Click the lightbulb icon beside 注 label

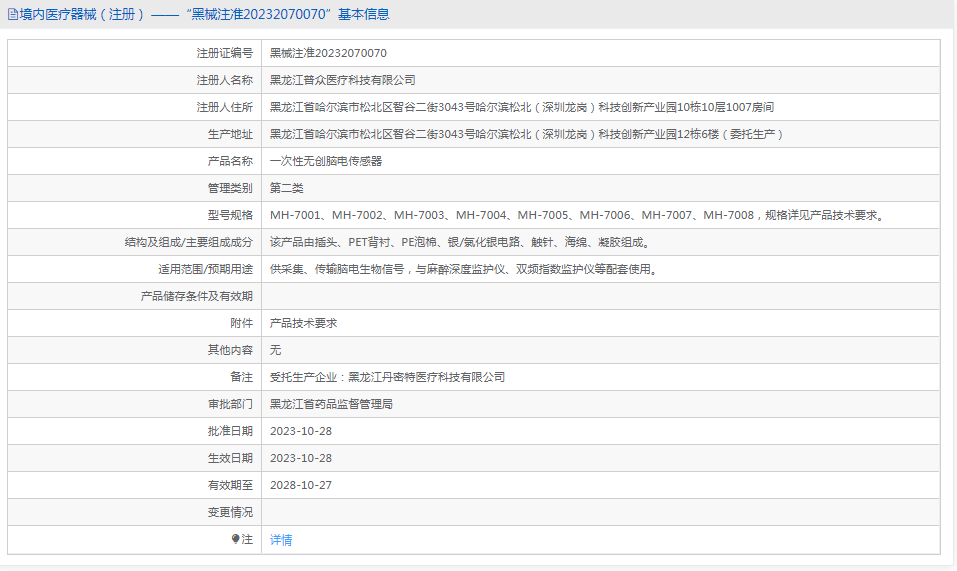236,539
